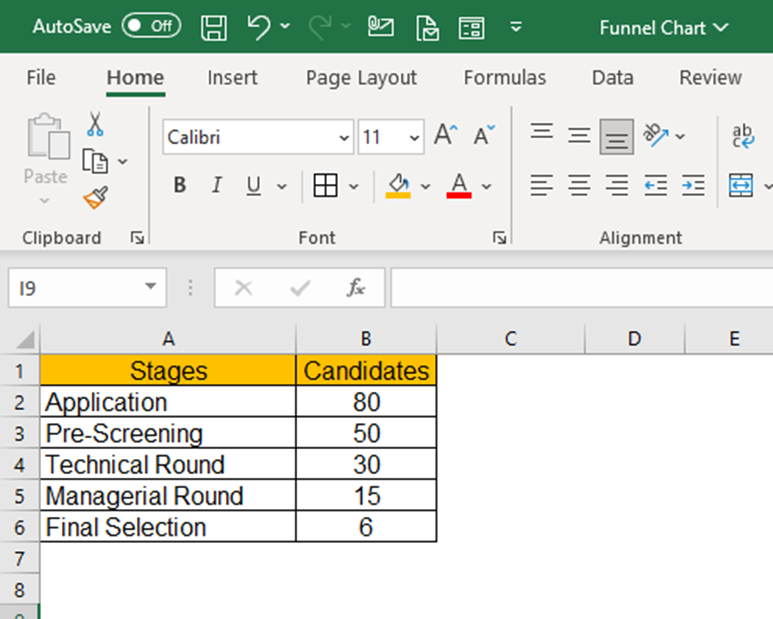
Task: Select row 4 header
Action: pyautogui.click(x=19, y=465)
